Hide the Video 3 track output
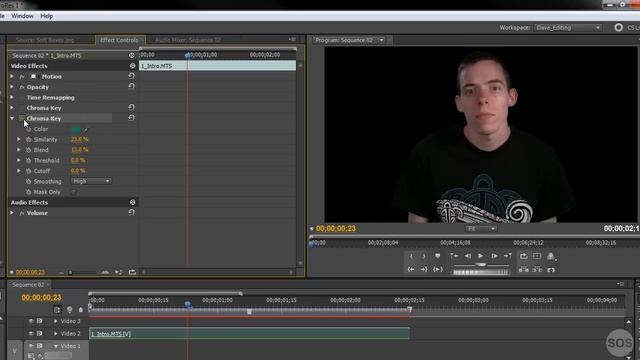Screen dimensions: 640x360 (31, 321)
